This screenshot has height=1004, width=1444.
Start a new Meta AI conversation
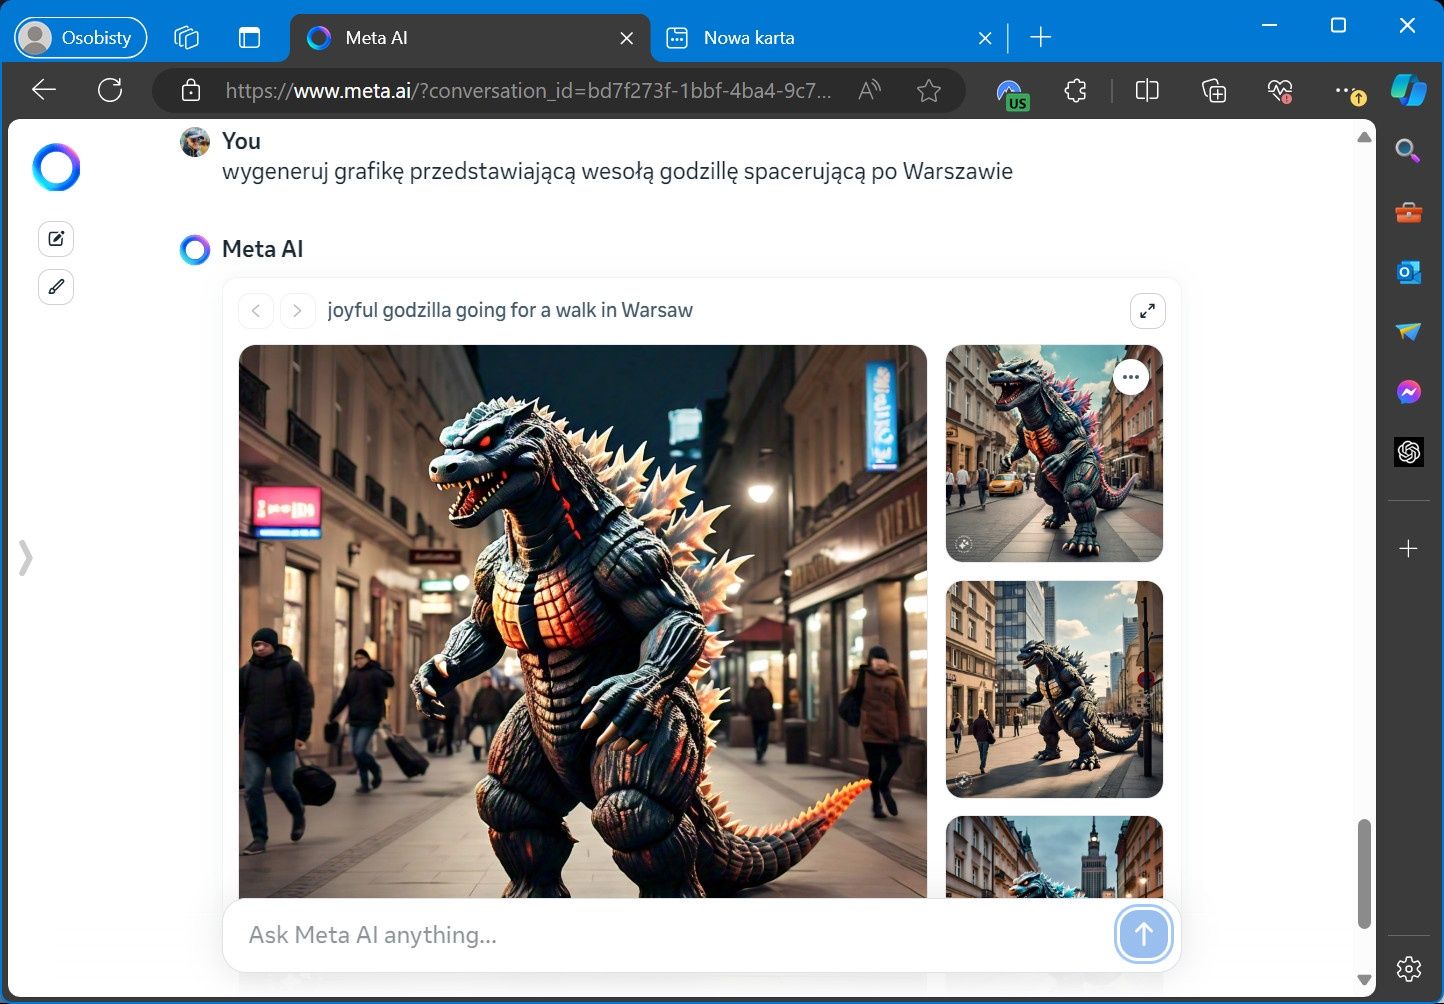(x=56, y=239)
